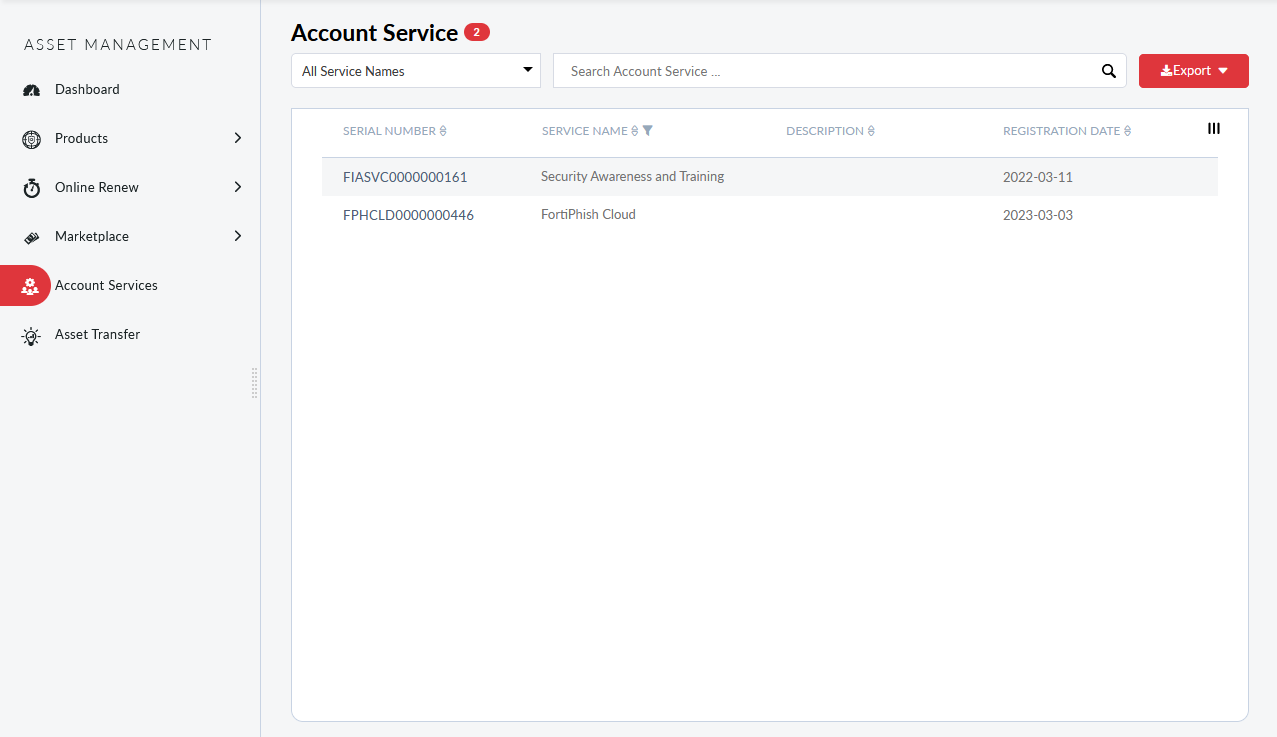The height and width of the screenshot is (737, 1277).
Task: Click the red Account Services icon
Action: (30, 286)
